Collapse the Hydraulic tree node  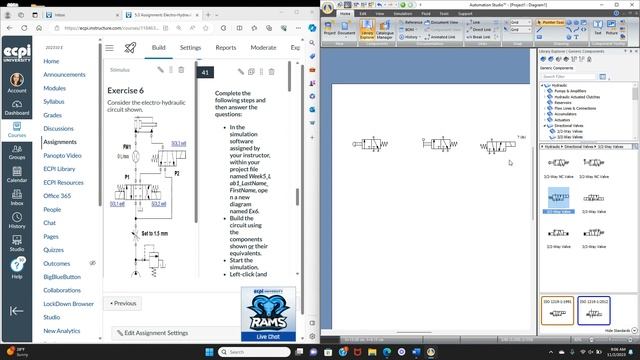(x=542, y=86)
